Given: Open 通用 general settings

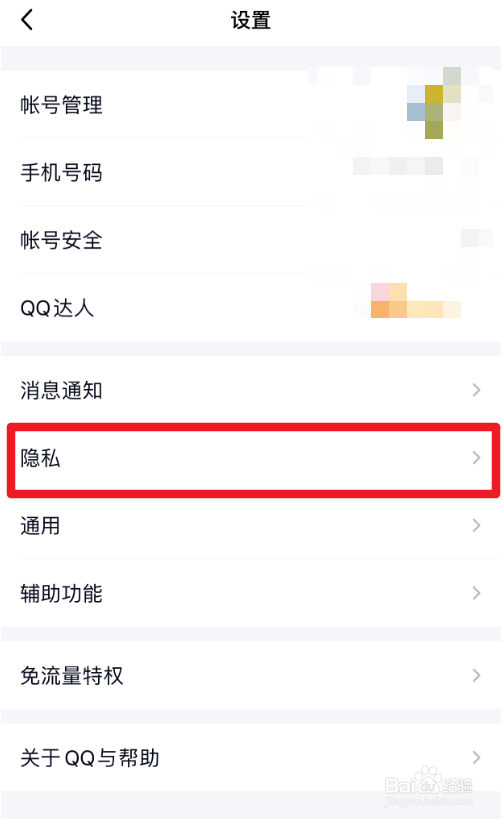Looking at the screenshot, I should click(x=251, y=525).
